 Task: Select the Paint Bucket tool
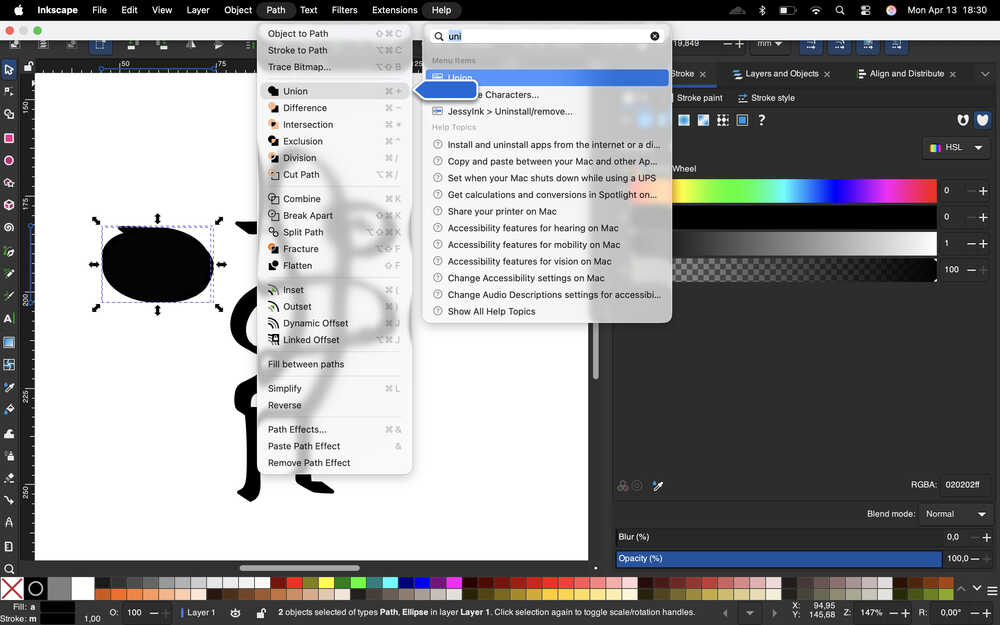pos(9,409)
